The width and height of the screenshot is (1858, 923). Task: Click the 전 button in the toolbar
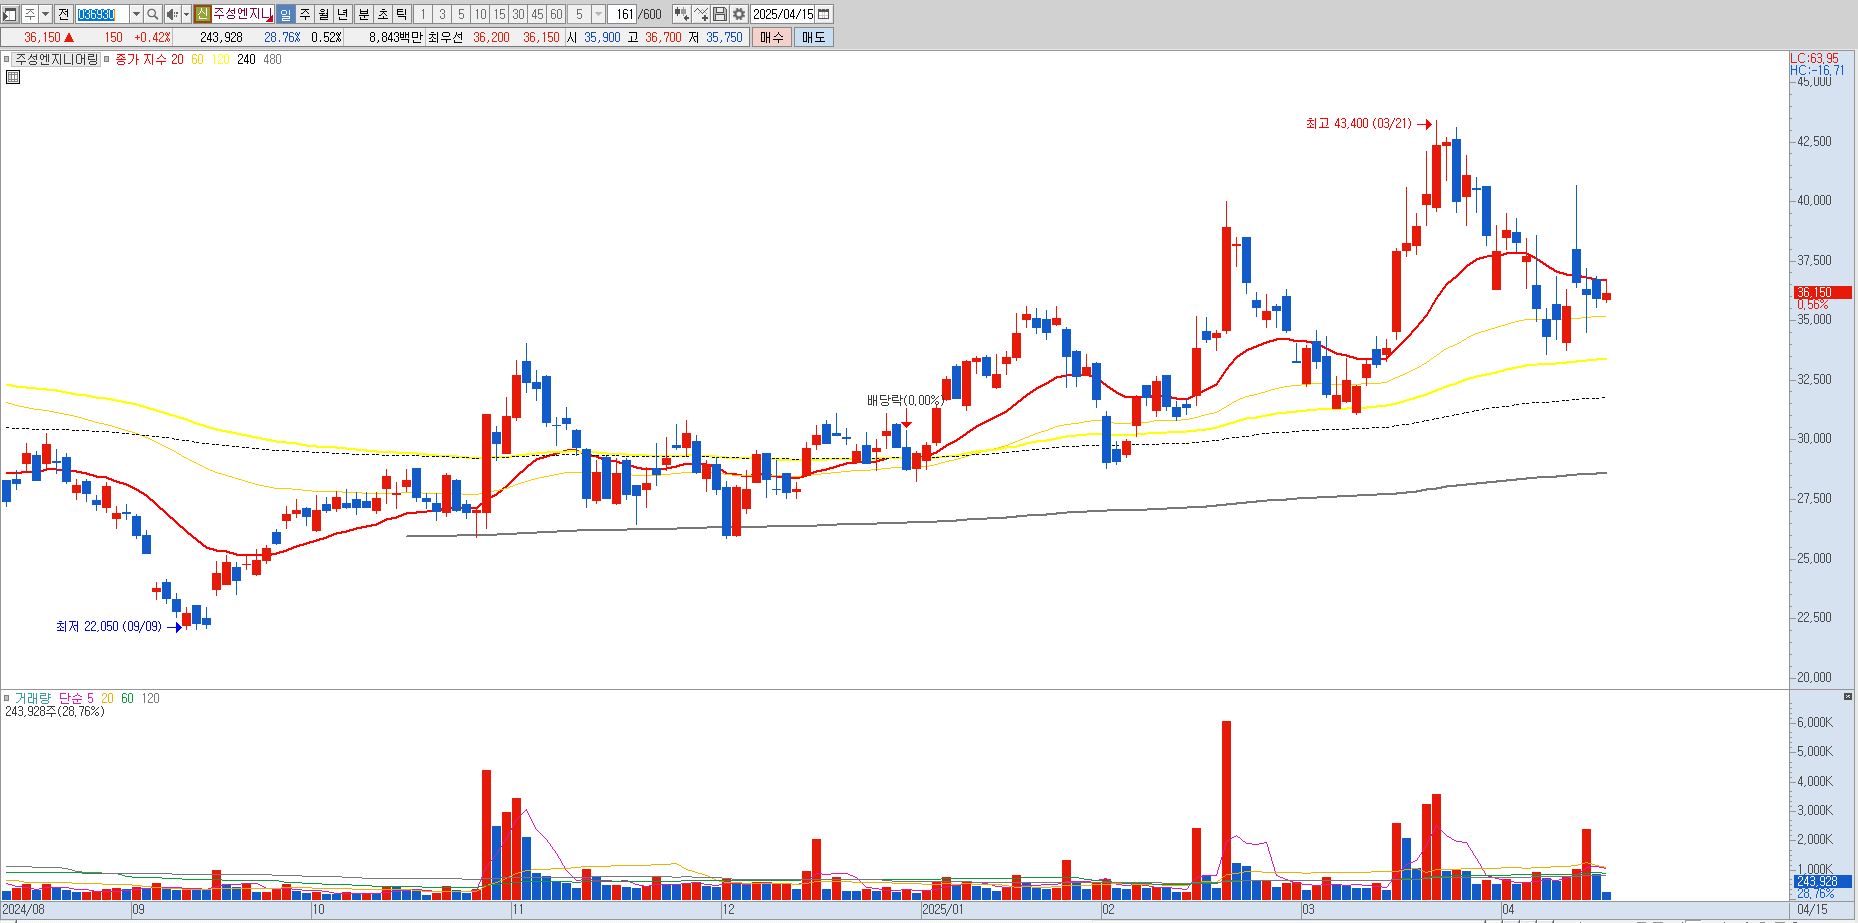[63, 14]
